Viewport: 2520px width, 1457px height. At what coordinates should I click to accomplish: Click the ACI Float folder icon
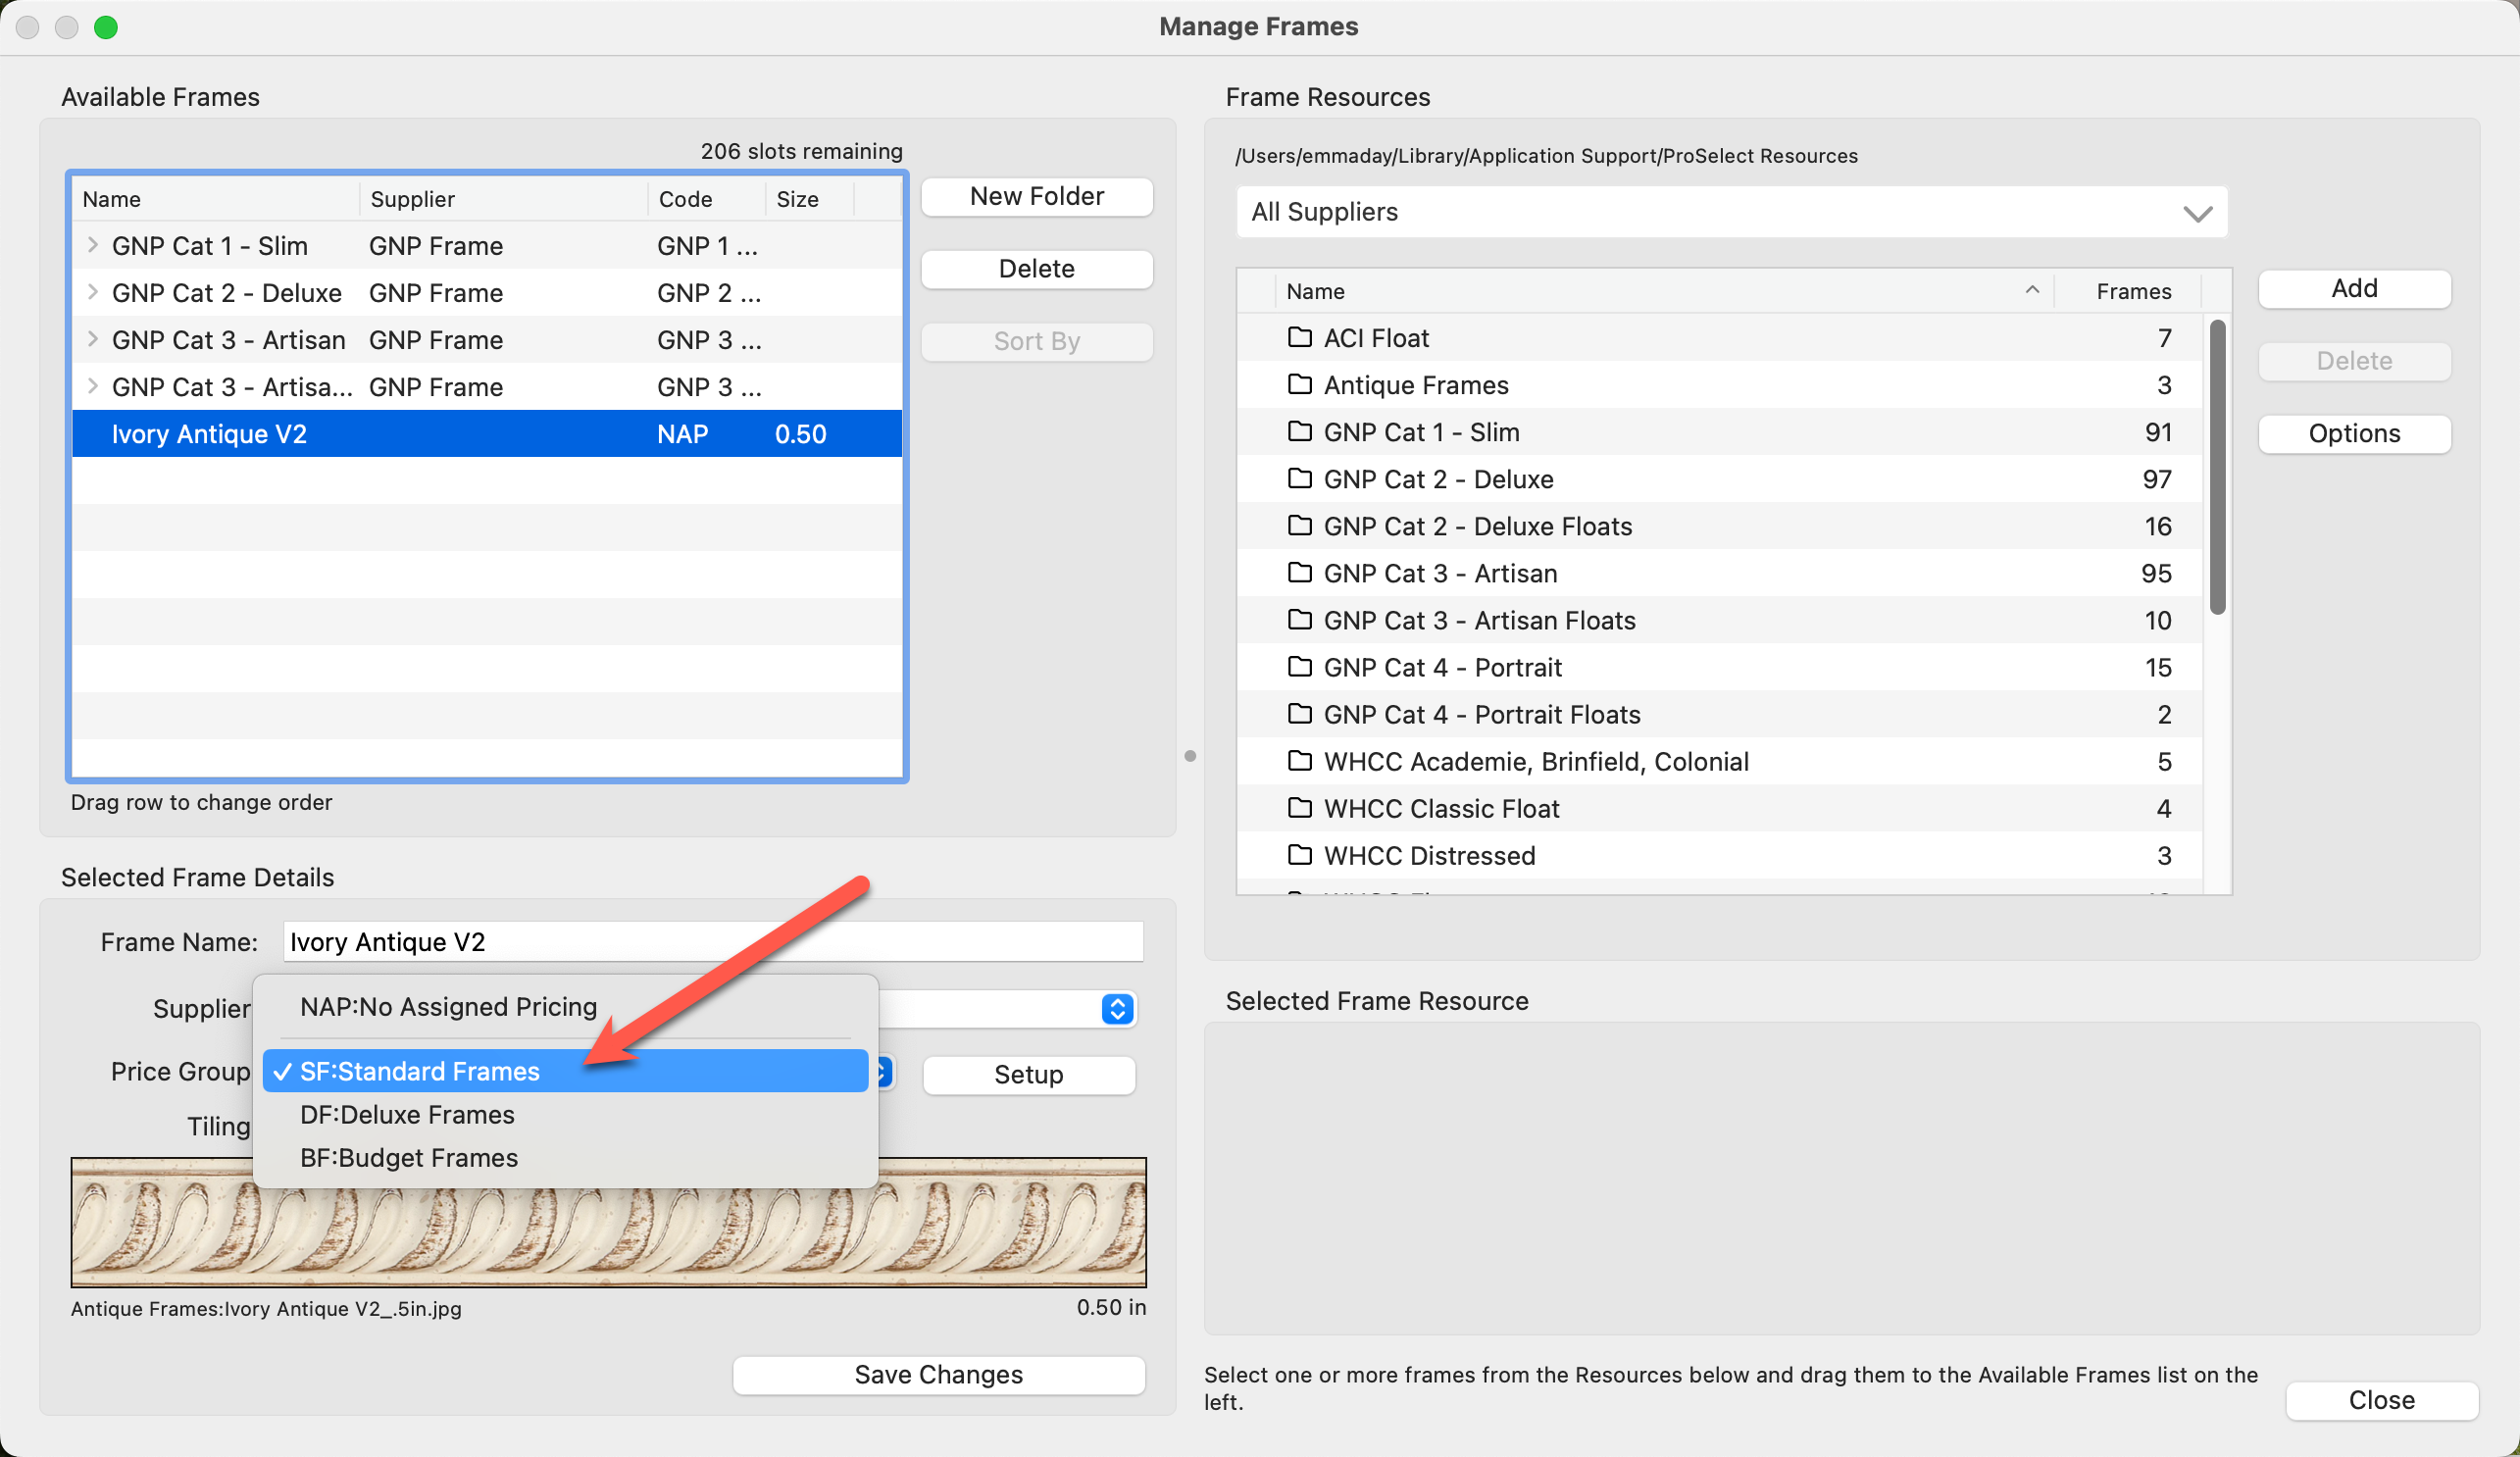pos(1299,338)
